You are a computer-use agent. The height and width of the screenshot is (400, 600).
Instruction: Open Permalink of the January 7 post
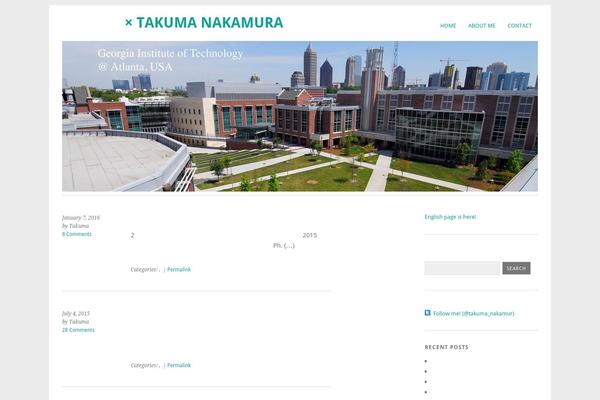pyautogui.click(x=179, y=269)
